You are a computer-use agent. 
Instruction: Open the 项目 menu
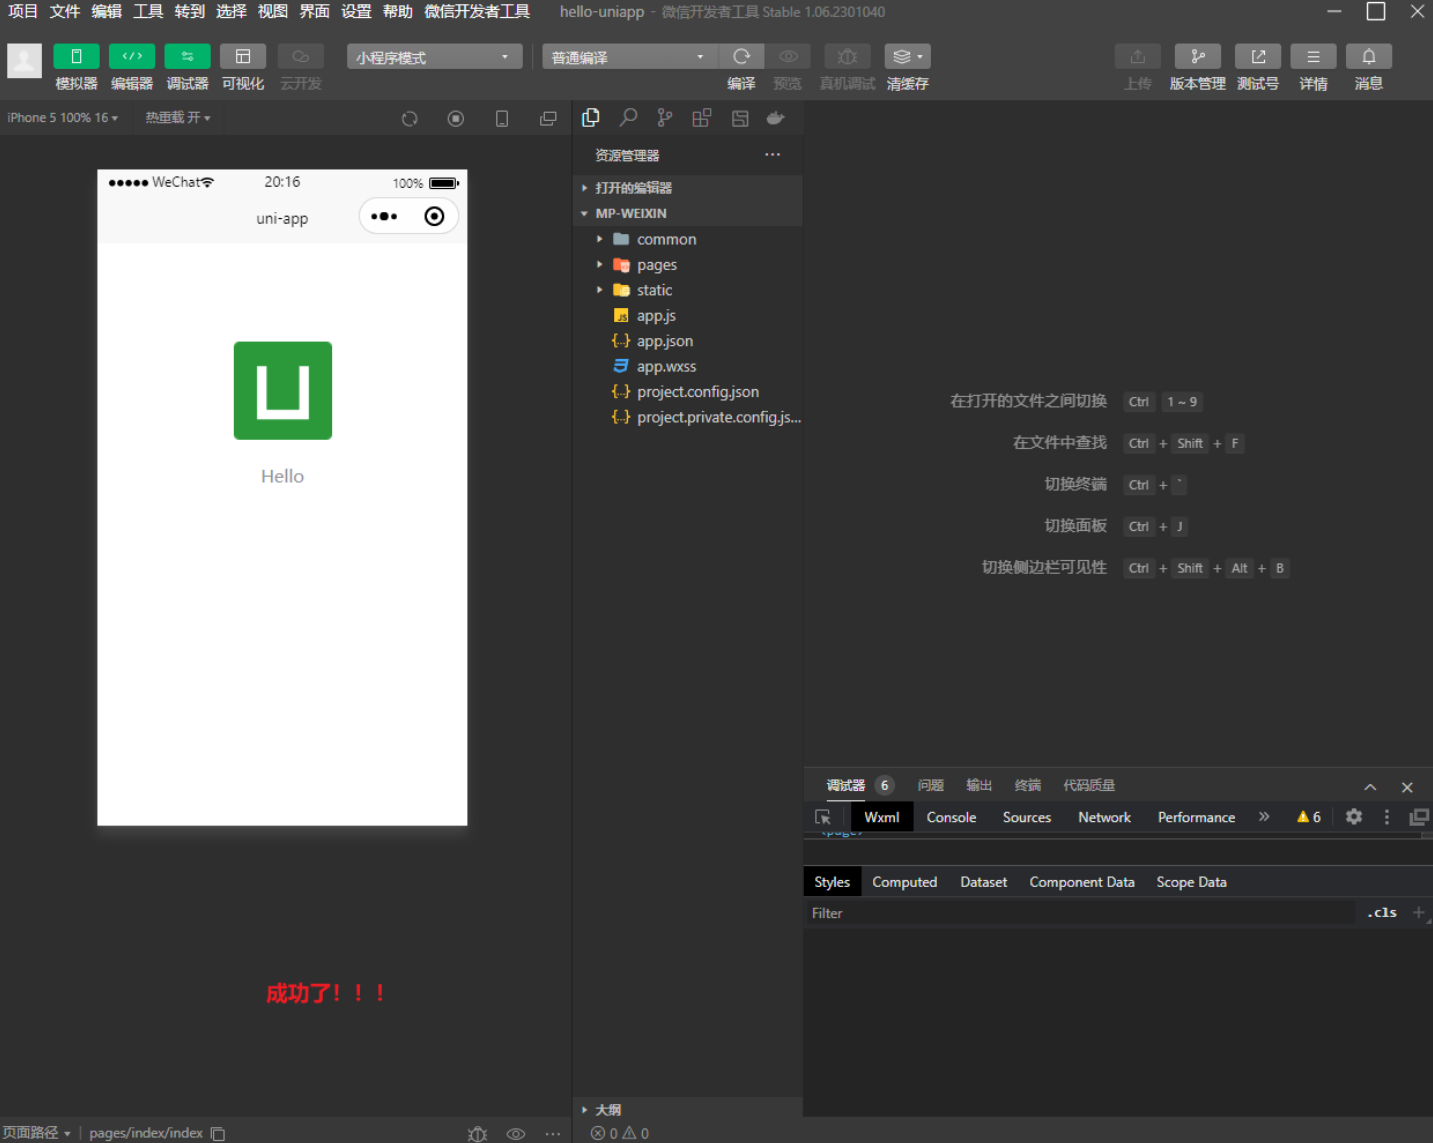pos(23,12)
